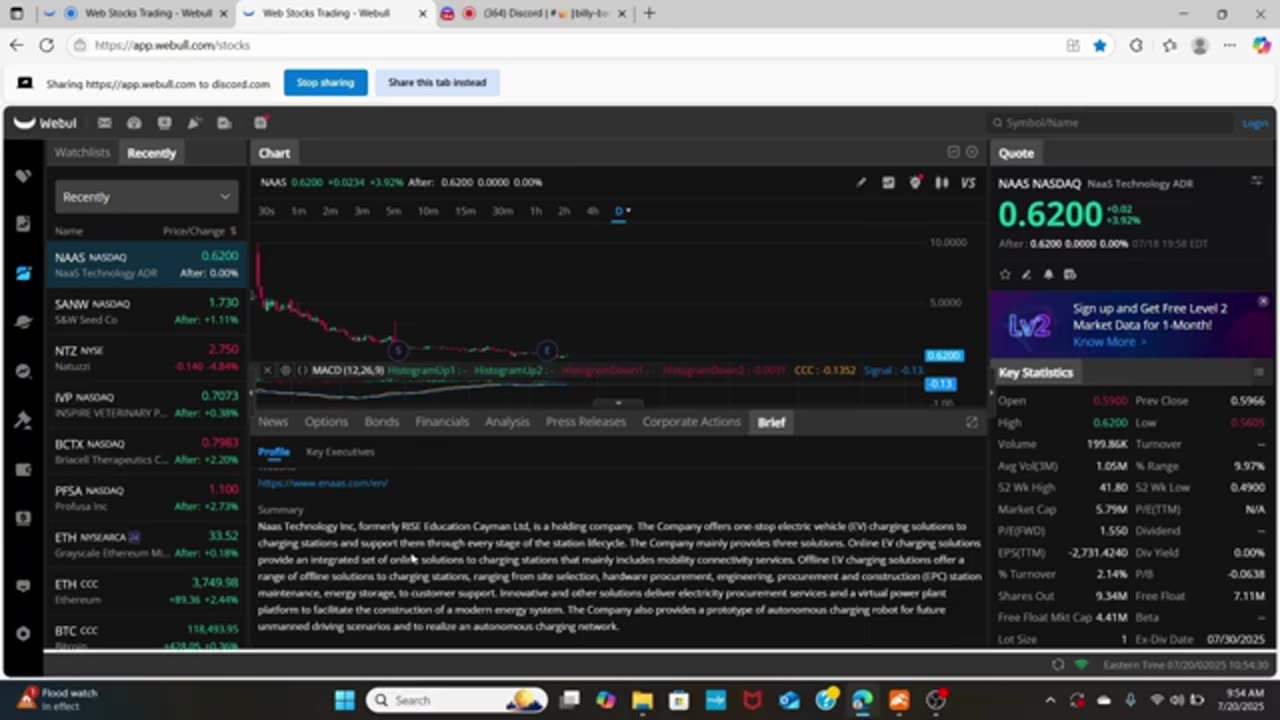Open the Press Releases tab
1280x720 pixels.
pos(586,422)
